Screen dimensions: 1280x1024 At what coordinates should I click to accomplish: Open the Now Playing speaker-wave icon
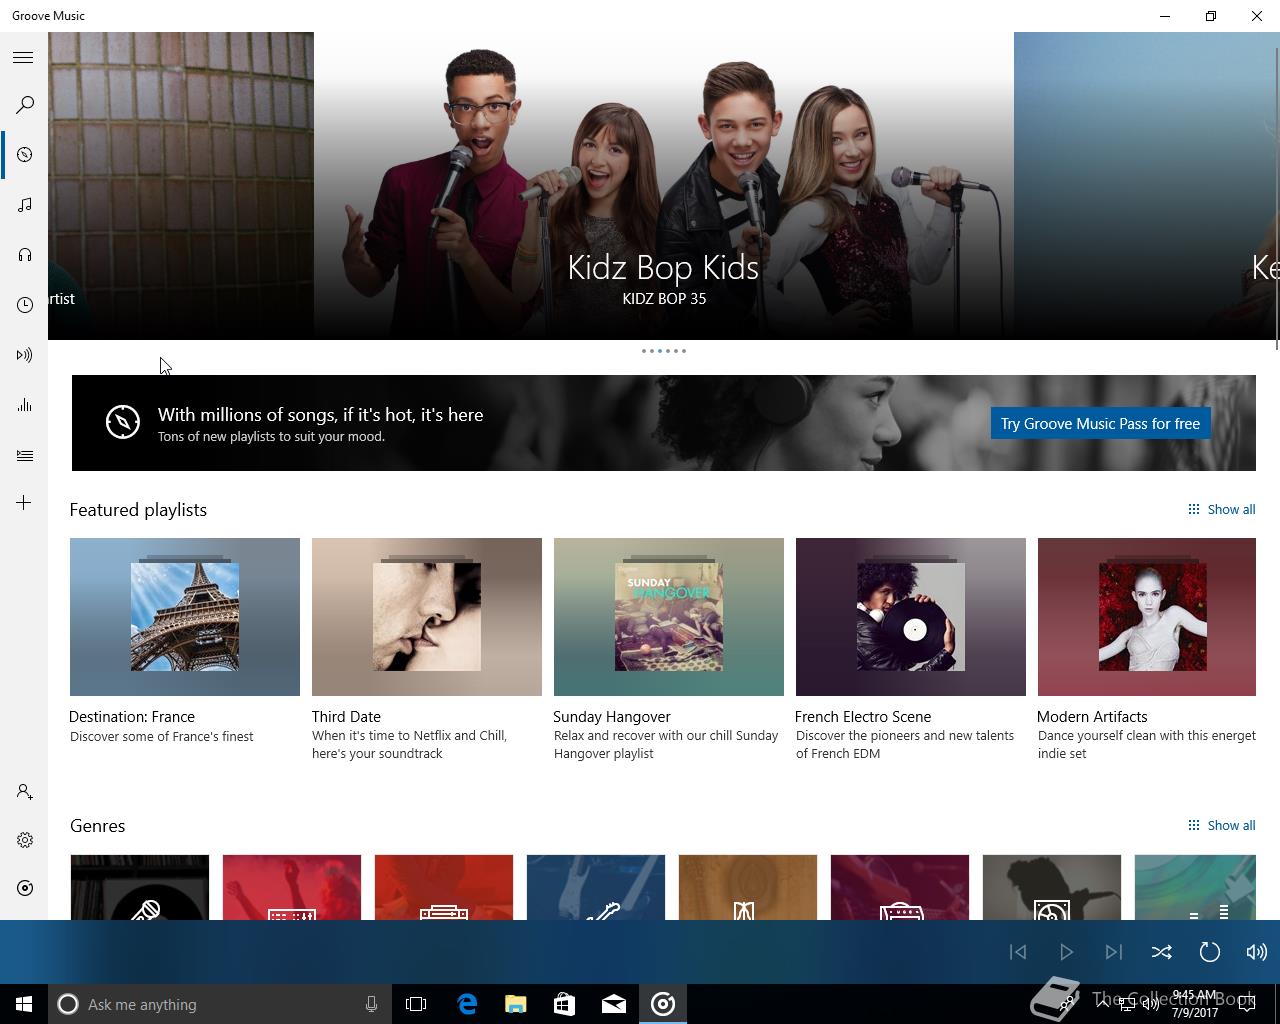tap(24, 355)
